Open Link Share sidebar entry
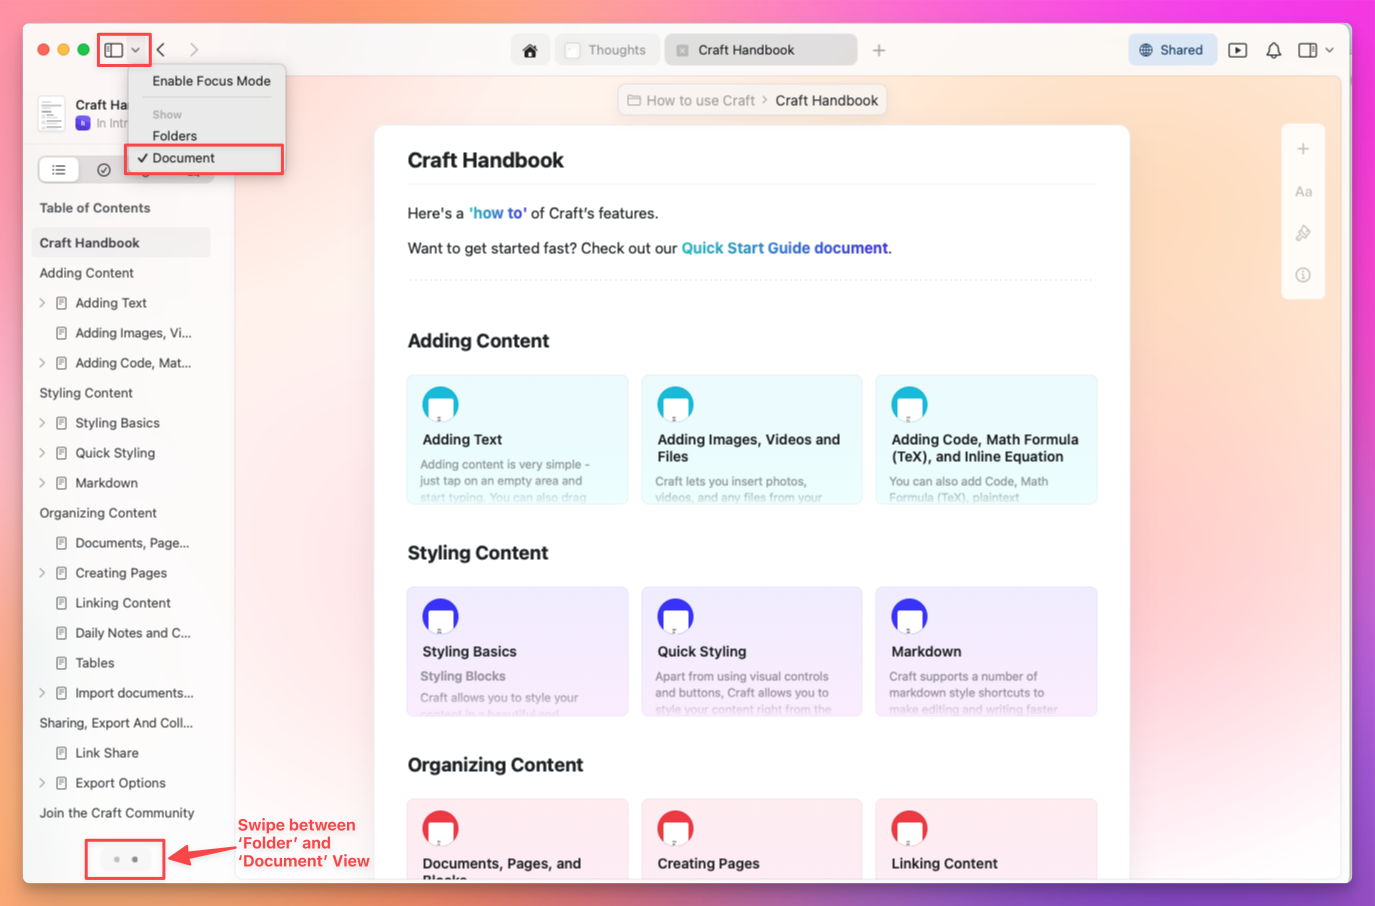This screenshot has width=1375, height=906. click(x=107, y=753)
